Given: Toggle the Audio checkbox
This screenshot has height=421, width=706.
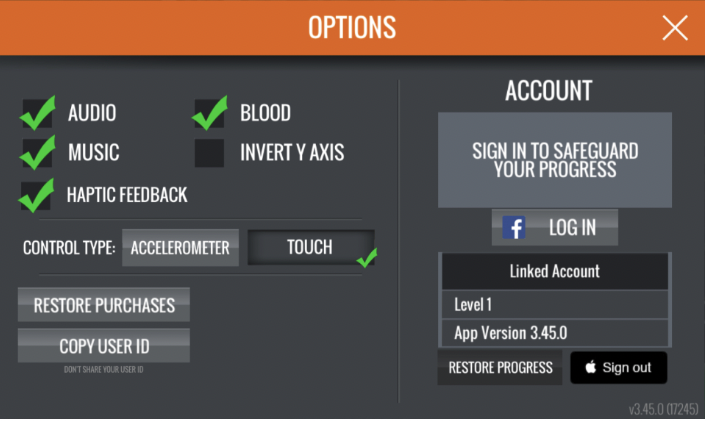Looking at the screenshot, I should 37,113.
